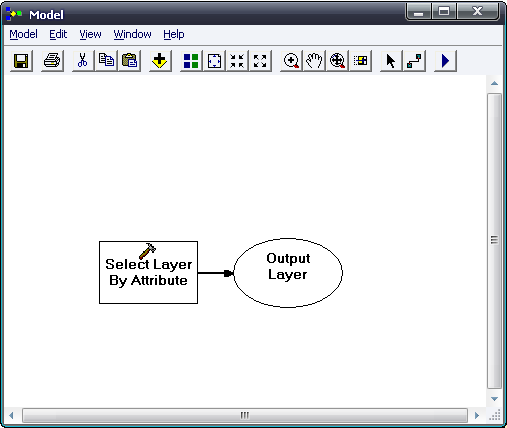
Task: Close the Model window
Action: tap(478, 12)
